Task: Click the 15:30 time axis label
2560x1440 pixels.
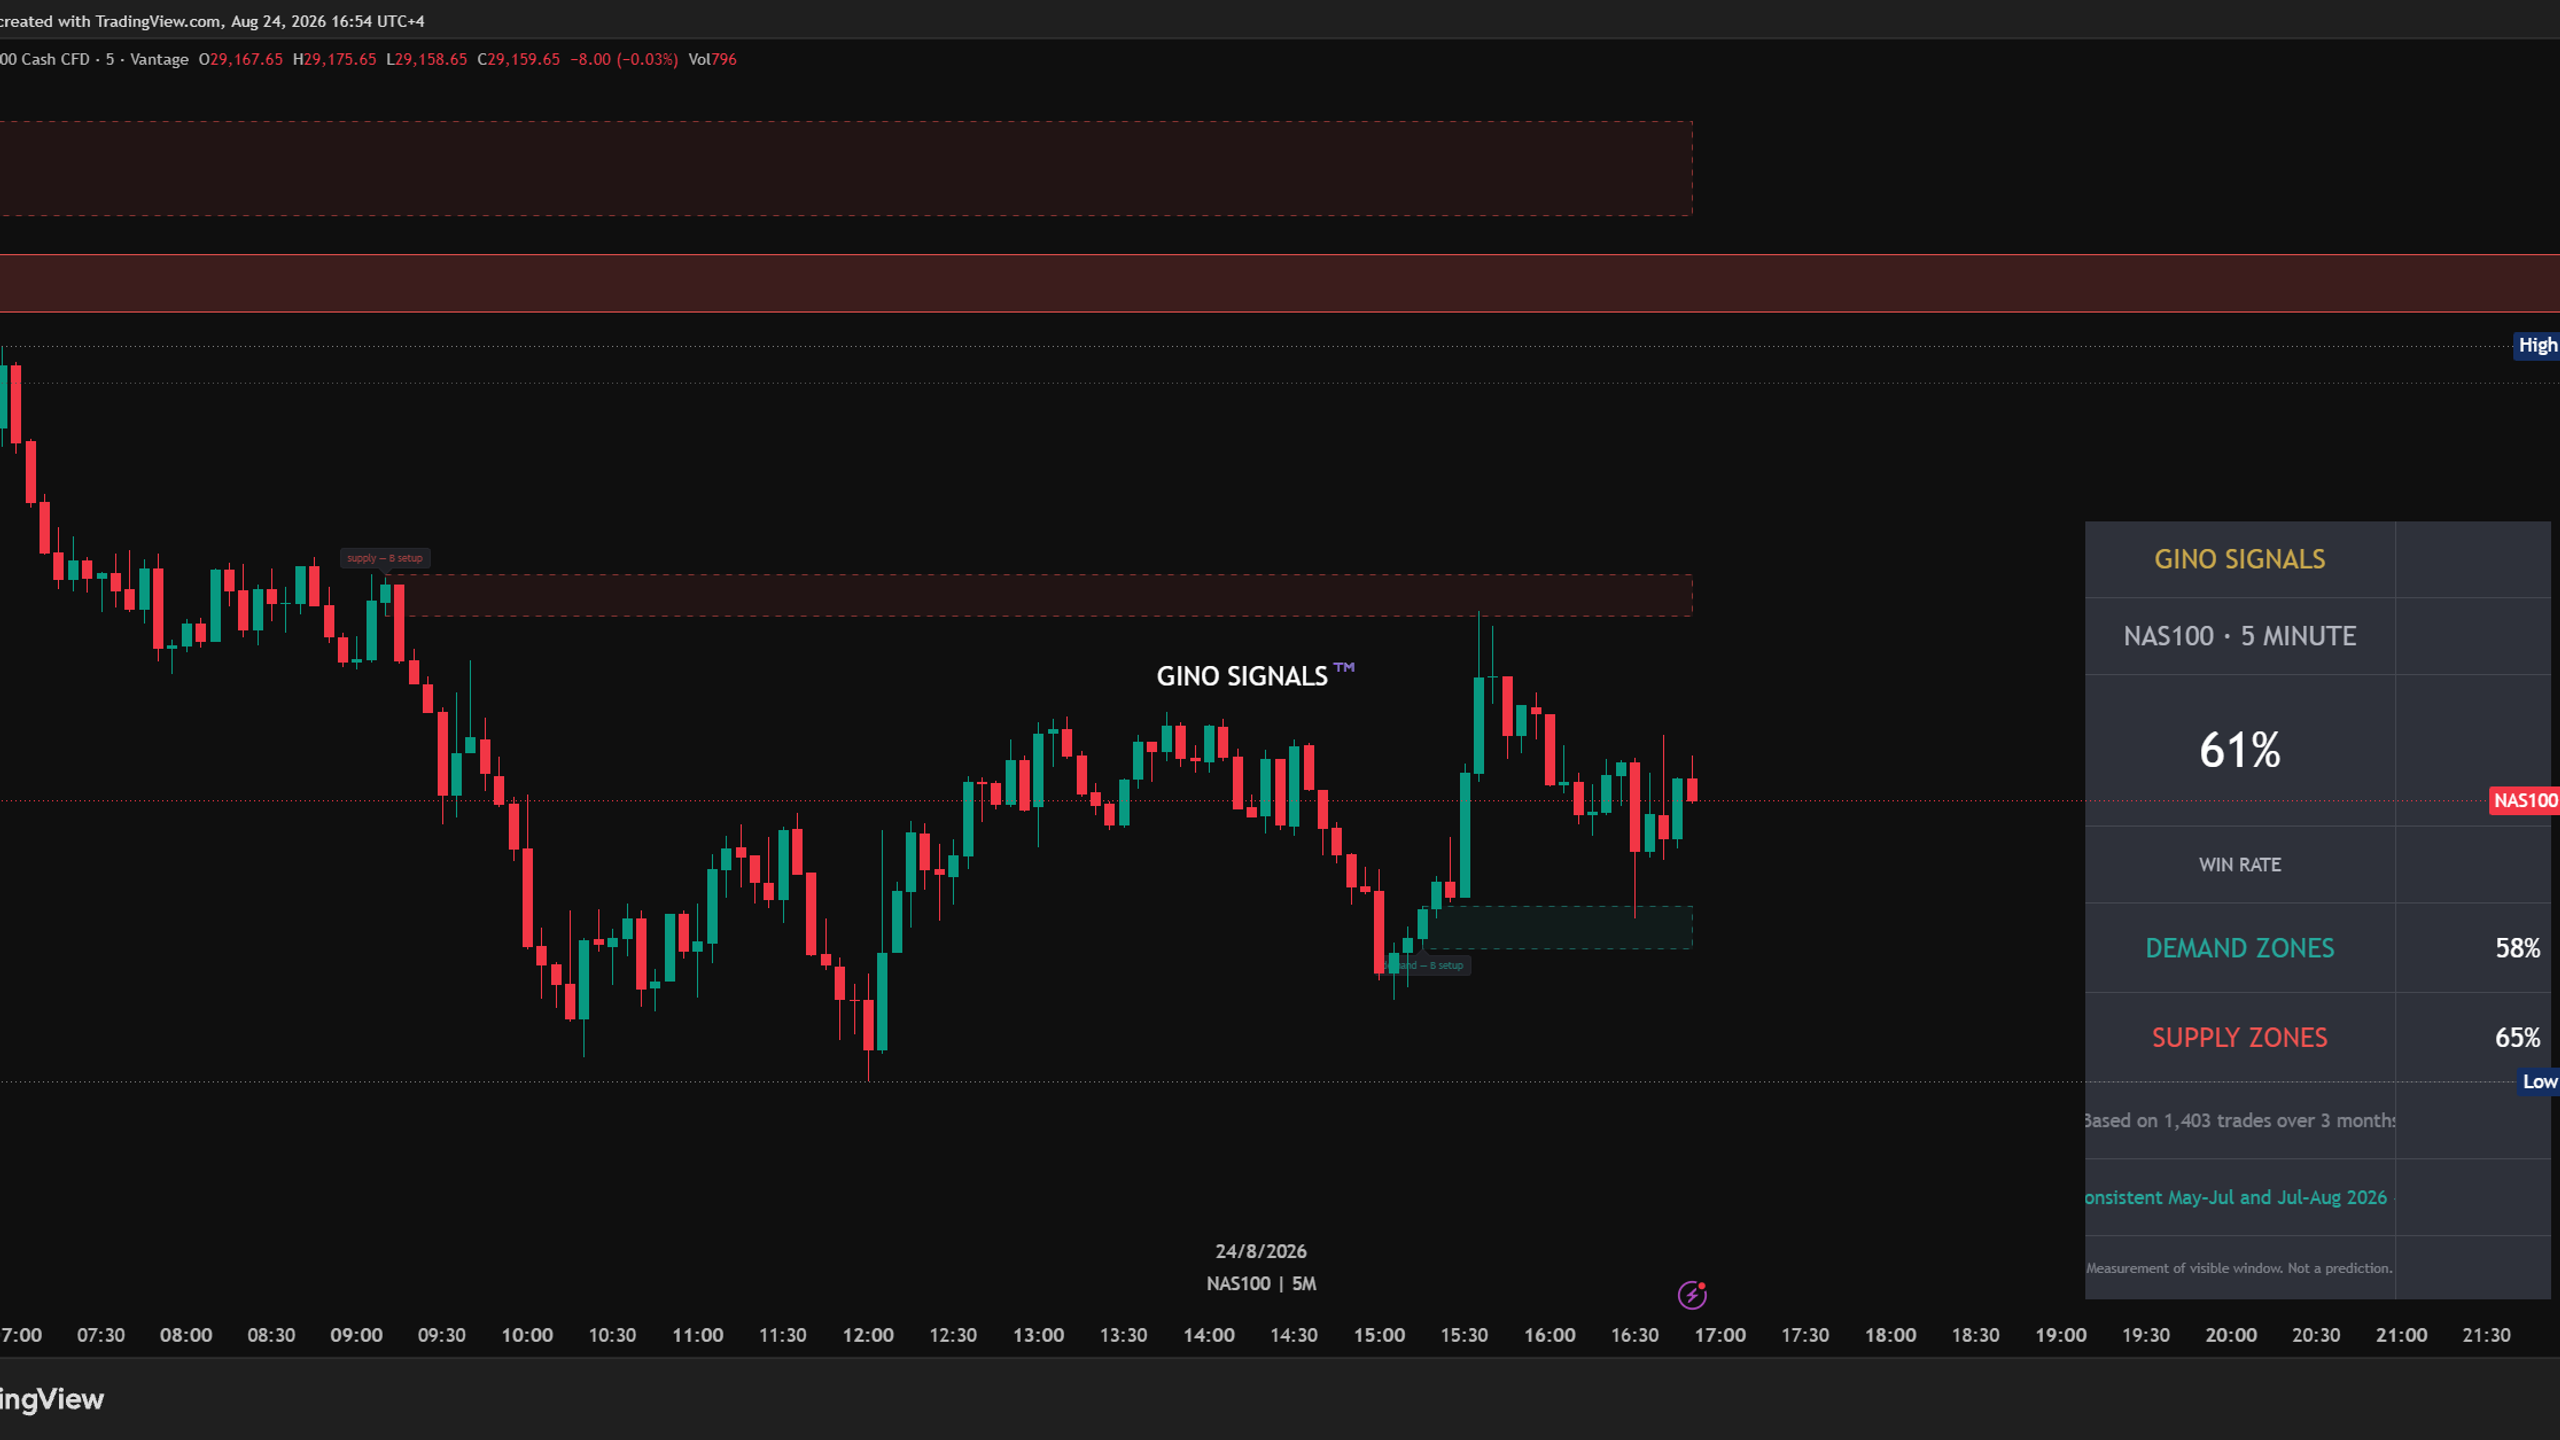Action: pos(1464,1335)
